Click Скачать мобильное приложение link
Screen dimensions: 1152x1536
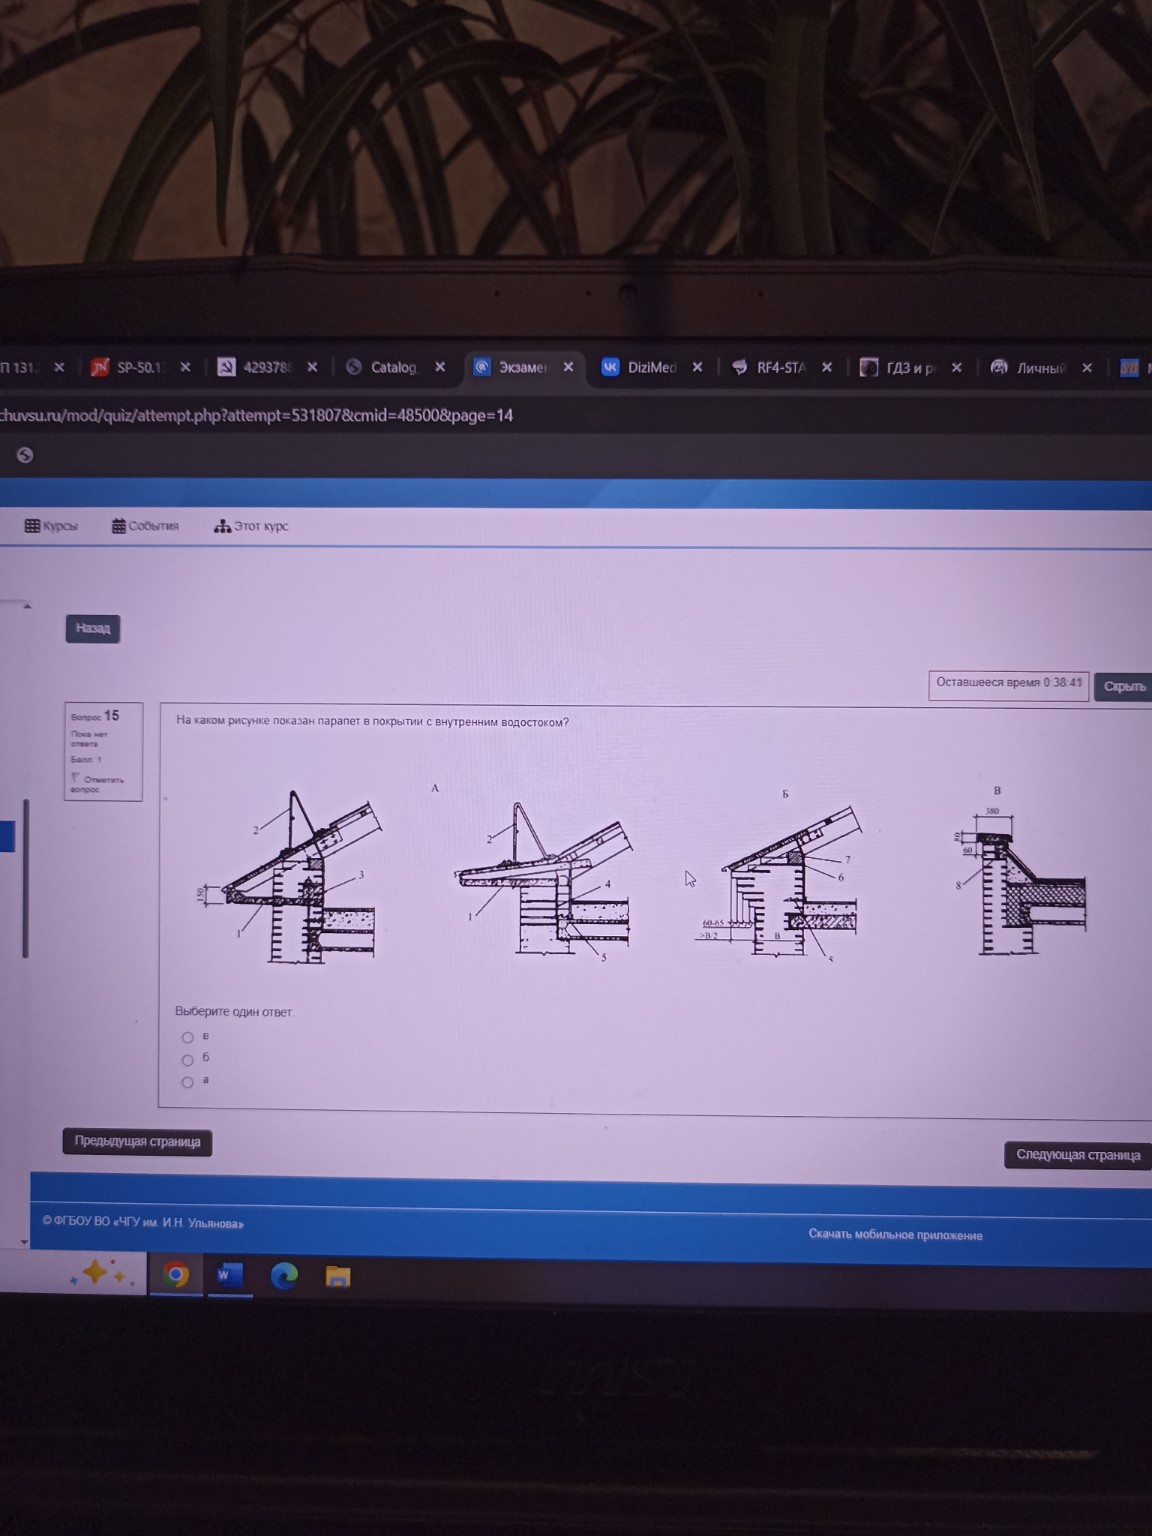(x=895, y=1235)
